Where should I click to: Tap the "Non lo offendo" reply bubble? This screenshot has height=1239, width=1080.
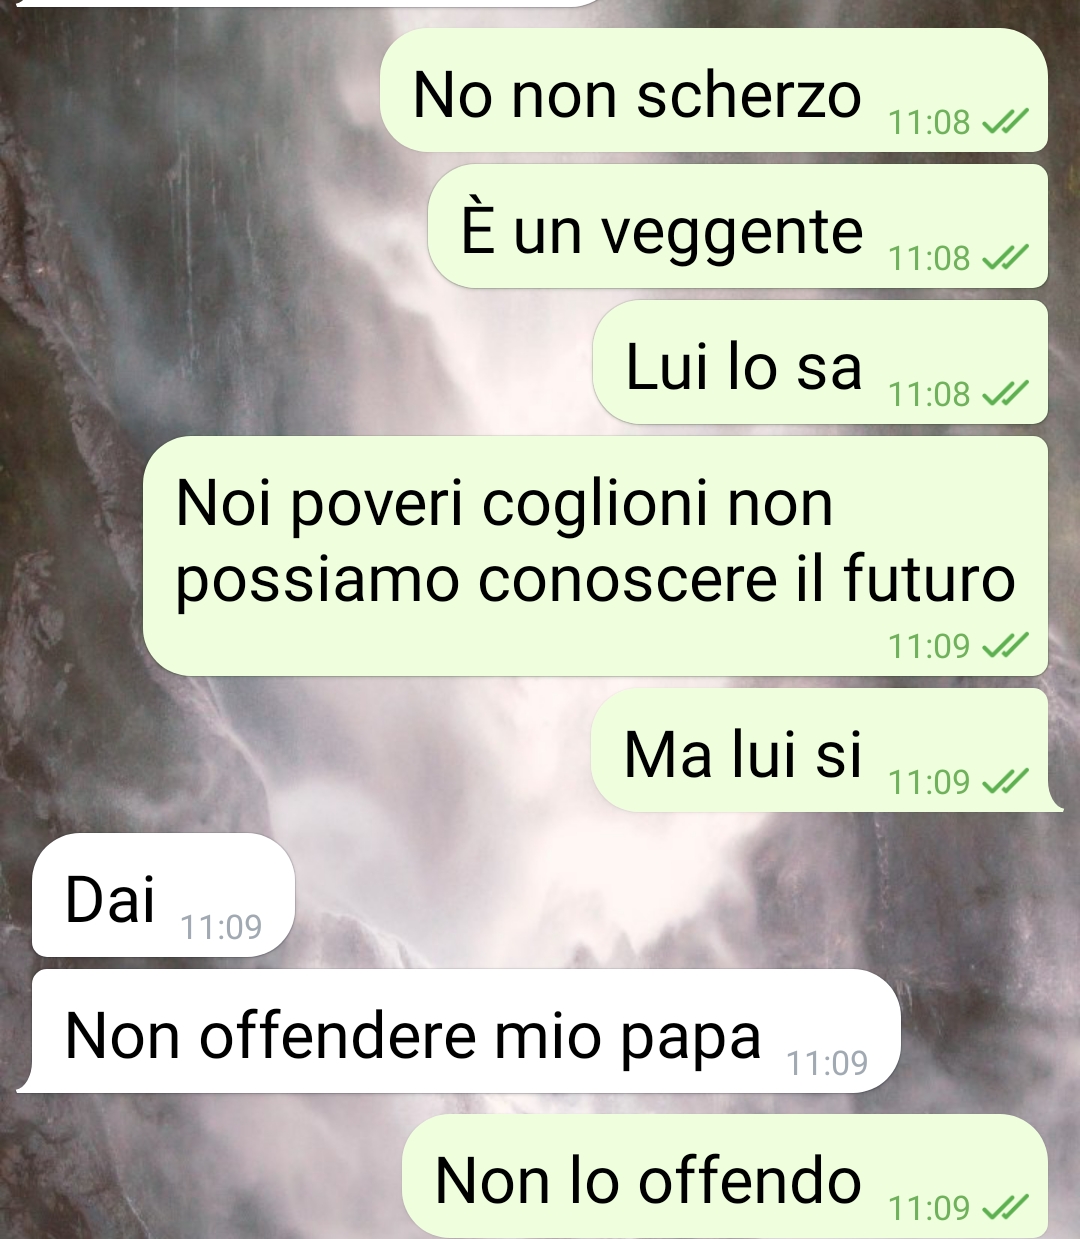[725, 1177]
